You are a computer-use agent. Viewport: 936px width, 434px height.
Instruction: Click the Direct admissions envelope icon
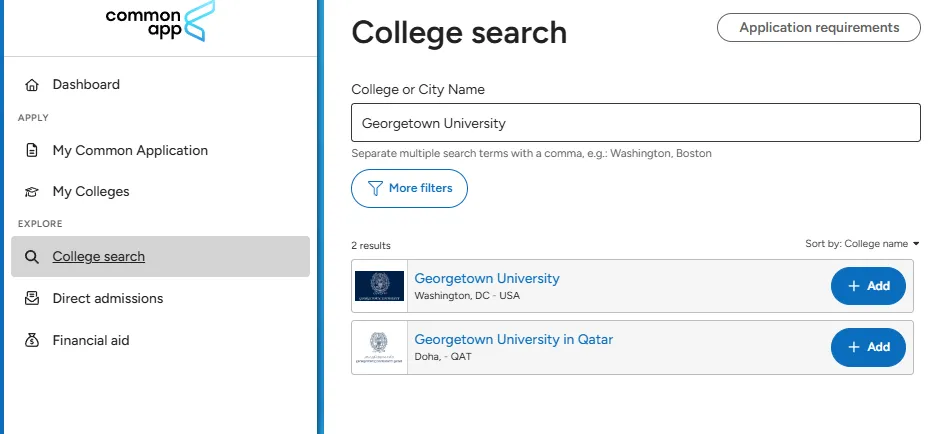pyautogui.click(x=32, y=298)
